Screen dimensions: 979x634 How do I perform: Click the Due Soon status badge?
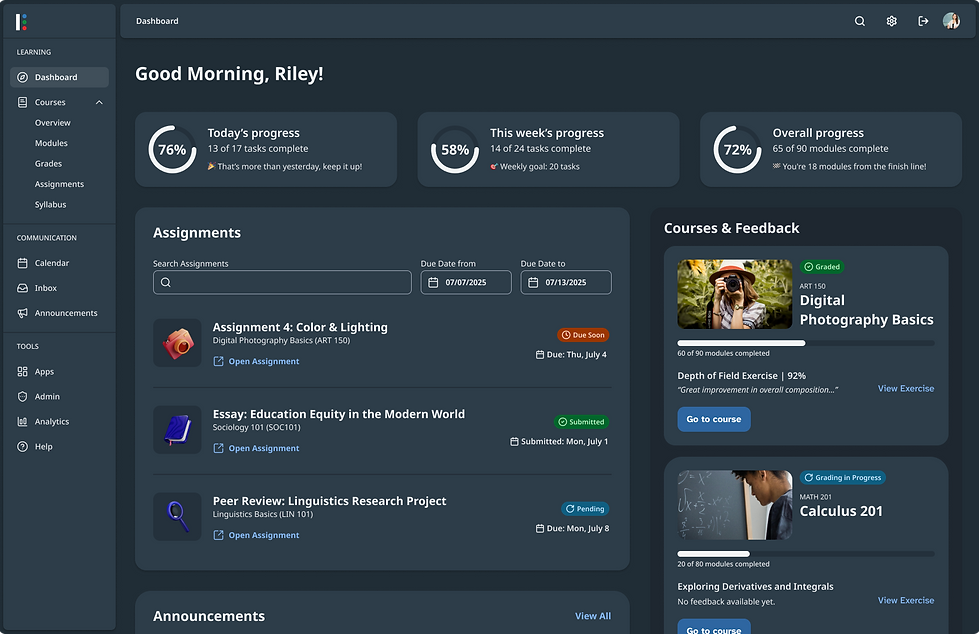click(x=583, y=335)
